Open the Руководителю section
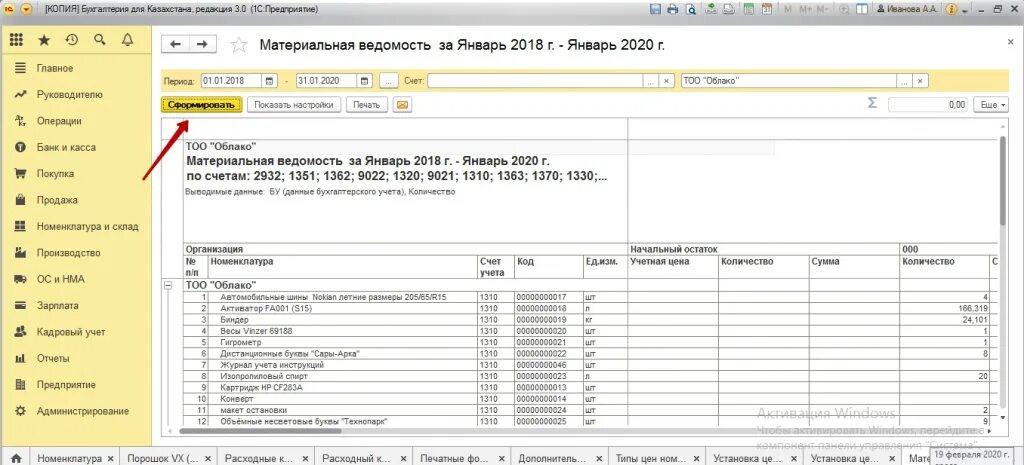This screenshot has width=1024, height=465. (x=69, y=95)
